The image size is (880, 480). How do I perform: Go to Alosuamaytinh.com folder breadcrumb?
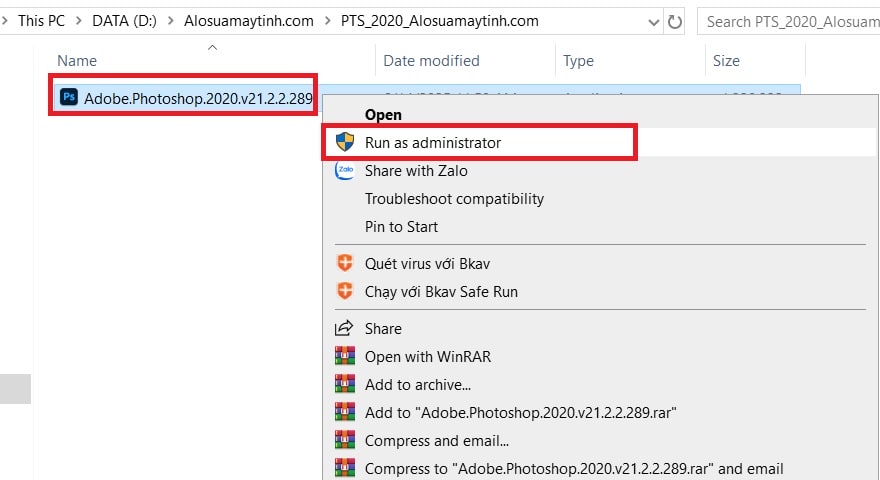(249, 21)
